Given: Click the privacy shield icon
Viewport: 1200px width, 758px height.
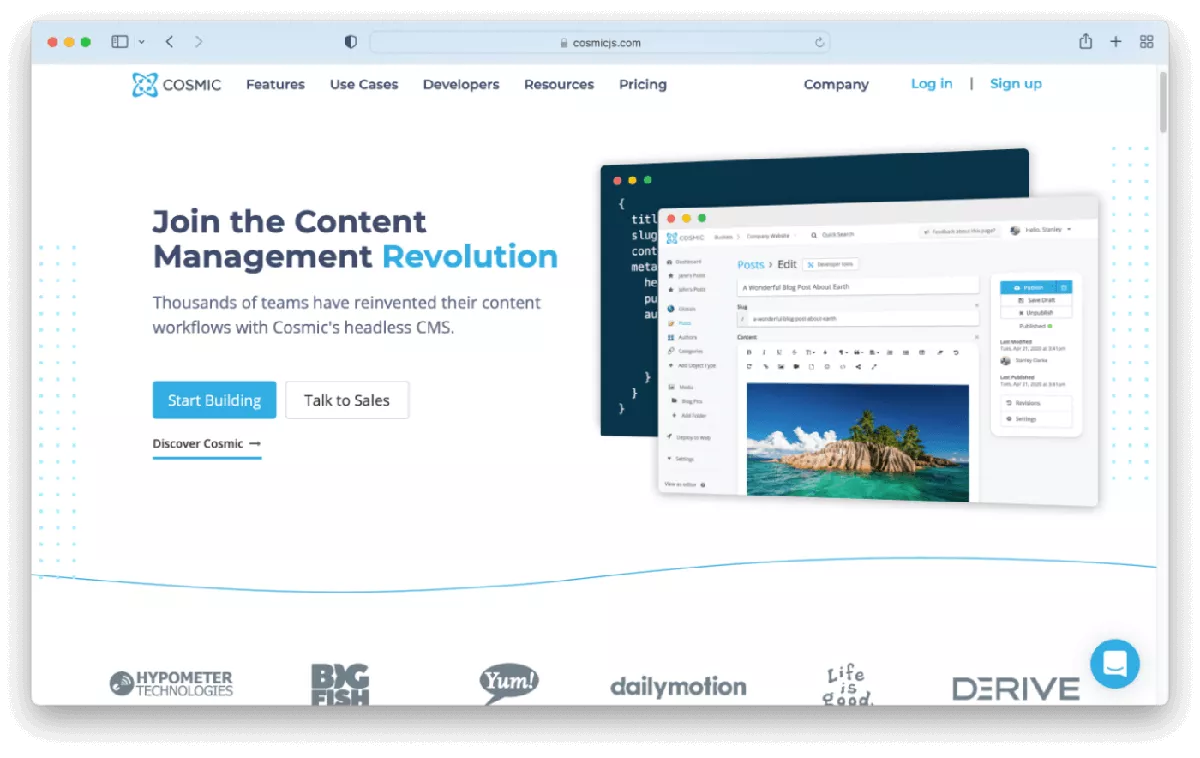Looking at the screenshot, I should (350, 42).
